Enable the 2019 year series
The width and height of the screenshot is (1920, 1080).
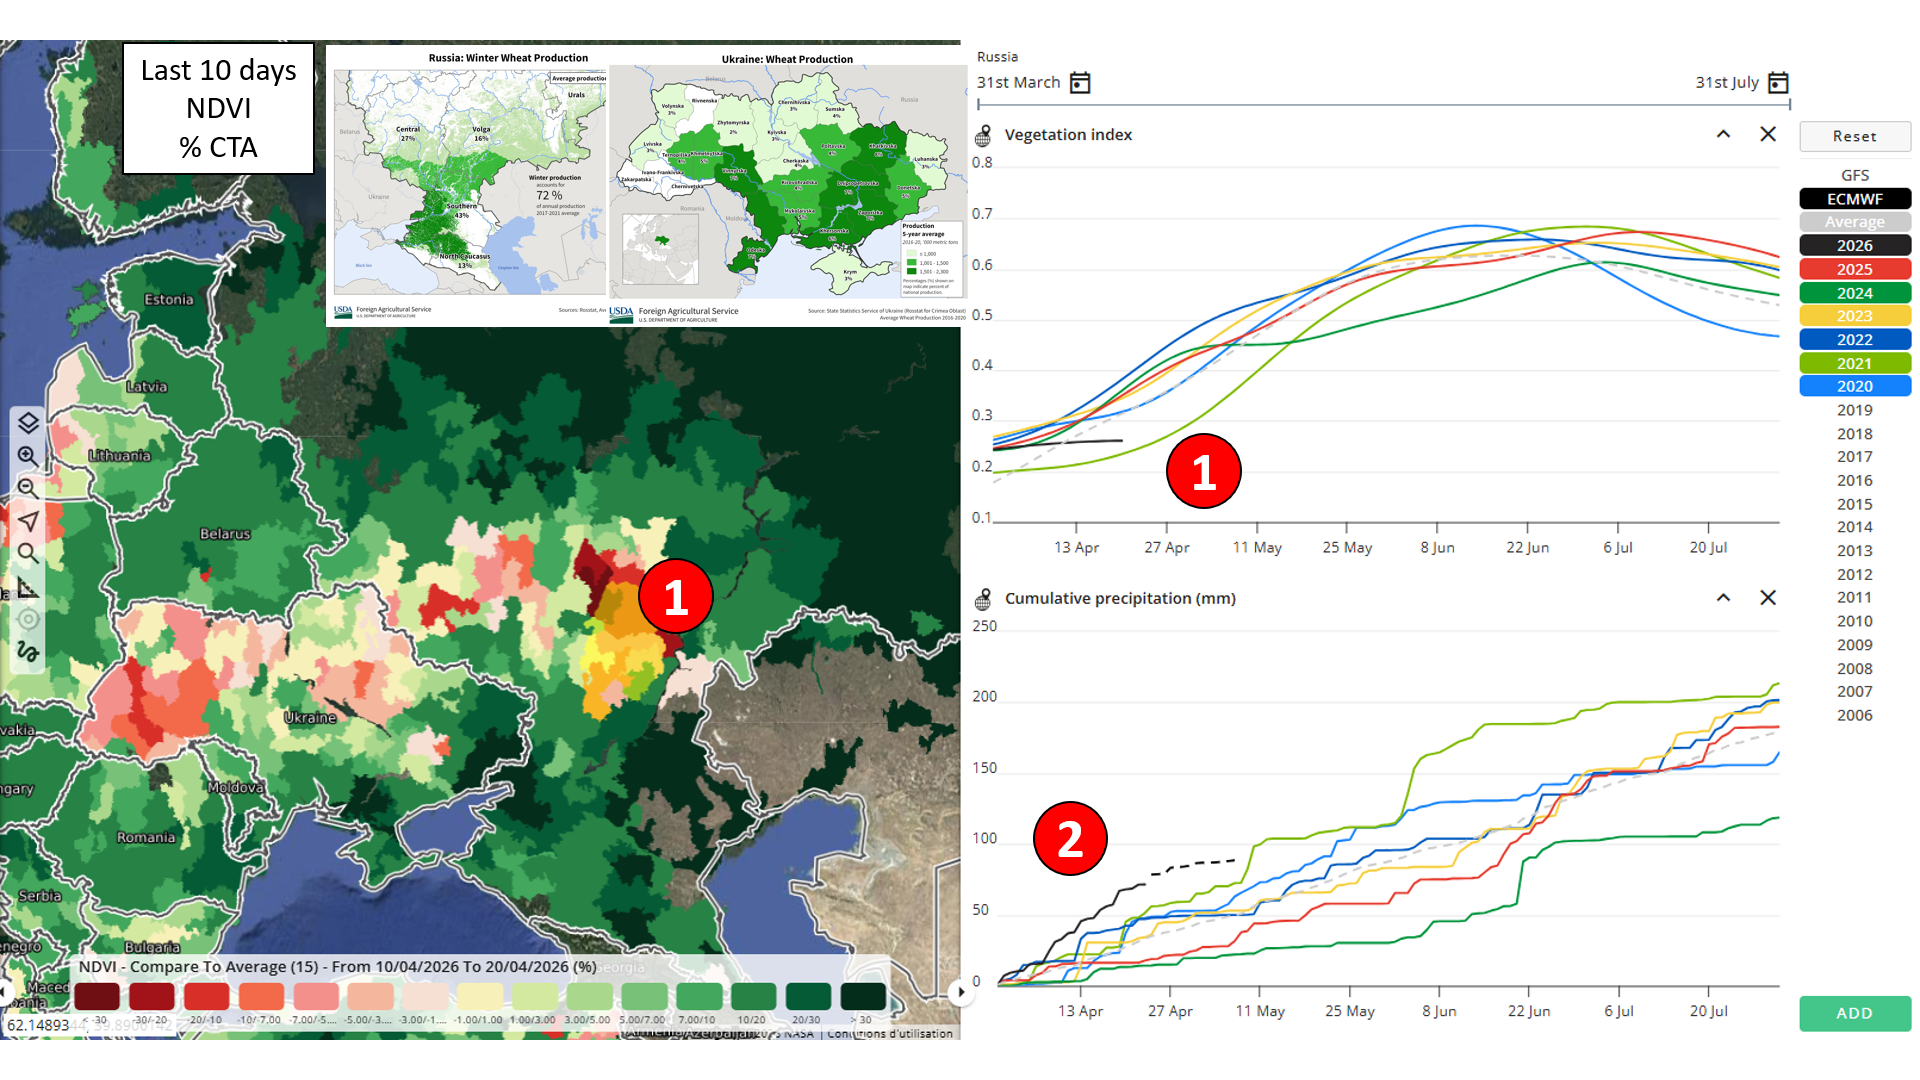tap(1854, 410)
